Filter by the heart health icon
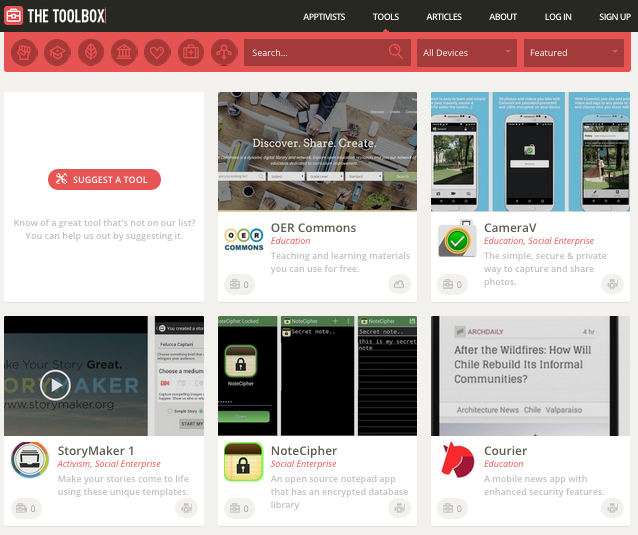Viewport: 638px width, 535px height. tap(157, 52)
